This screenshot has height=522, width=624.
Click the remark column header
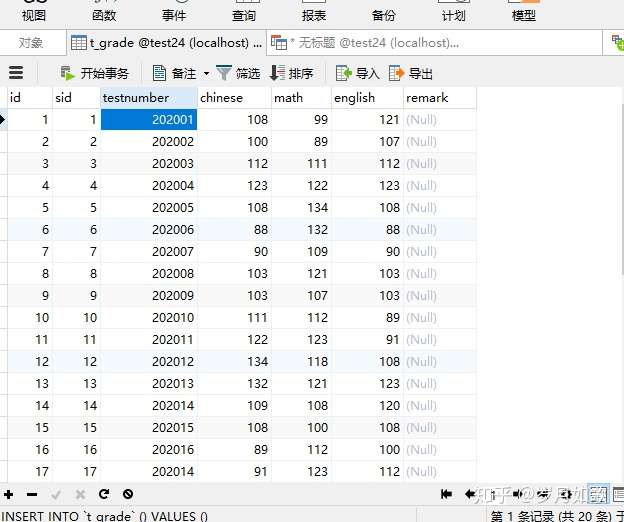(x=440, y=97)
